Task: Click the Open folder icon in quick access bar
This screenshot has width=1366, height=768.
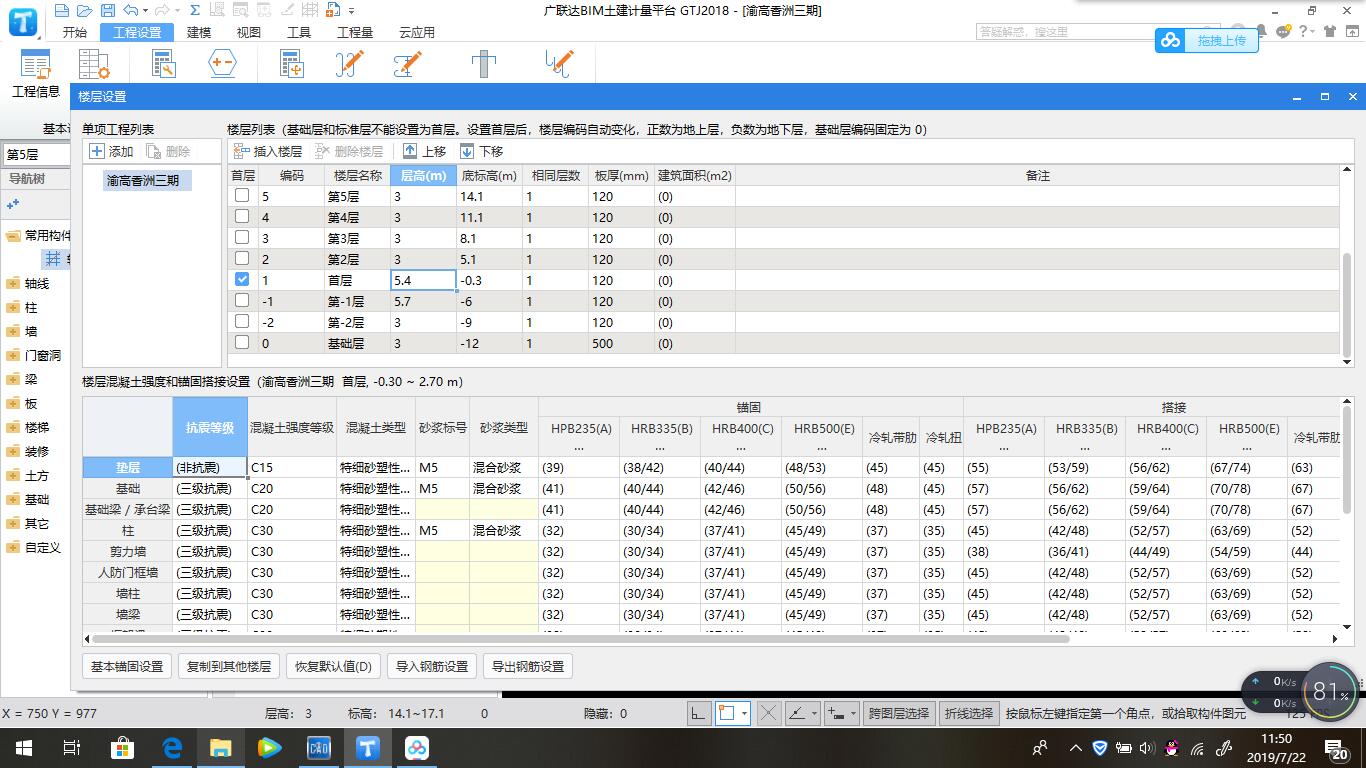Action: click(x=83, y=11)
